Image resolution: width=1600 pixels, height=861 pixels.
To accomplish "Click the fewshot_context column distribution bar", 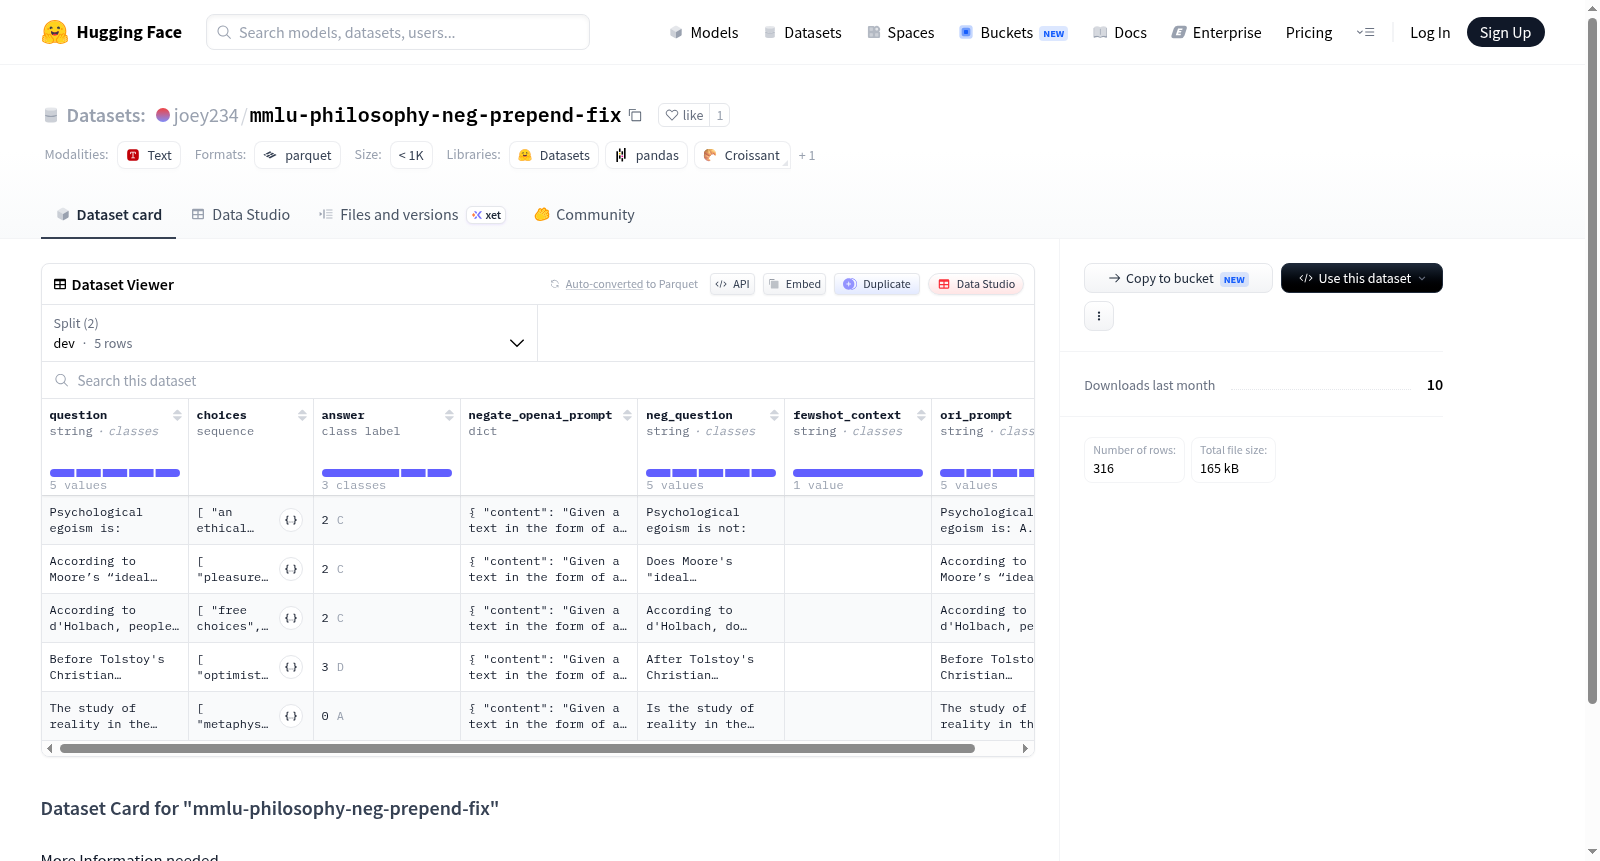I will click(x=858, y=473).
